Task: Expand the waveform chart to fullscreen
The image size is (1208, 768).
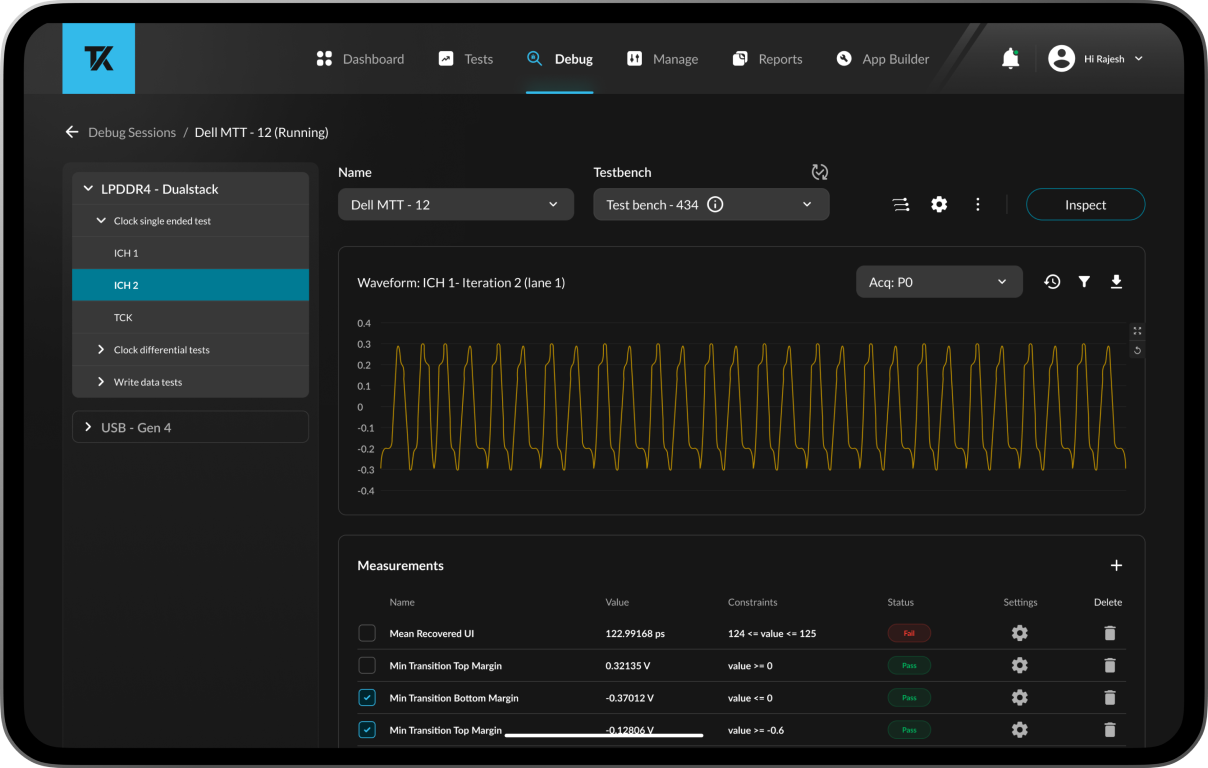Action: 1136,330
